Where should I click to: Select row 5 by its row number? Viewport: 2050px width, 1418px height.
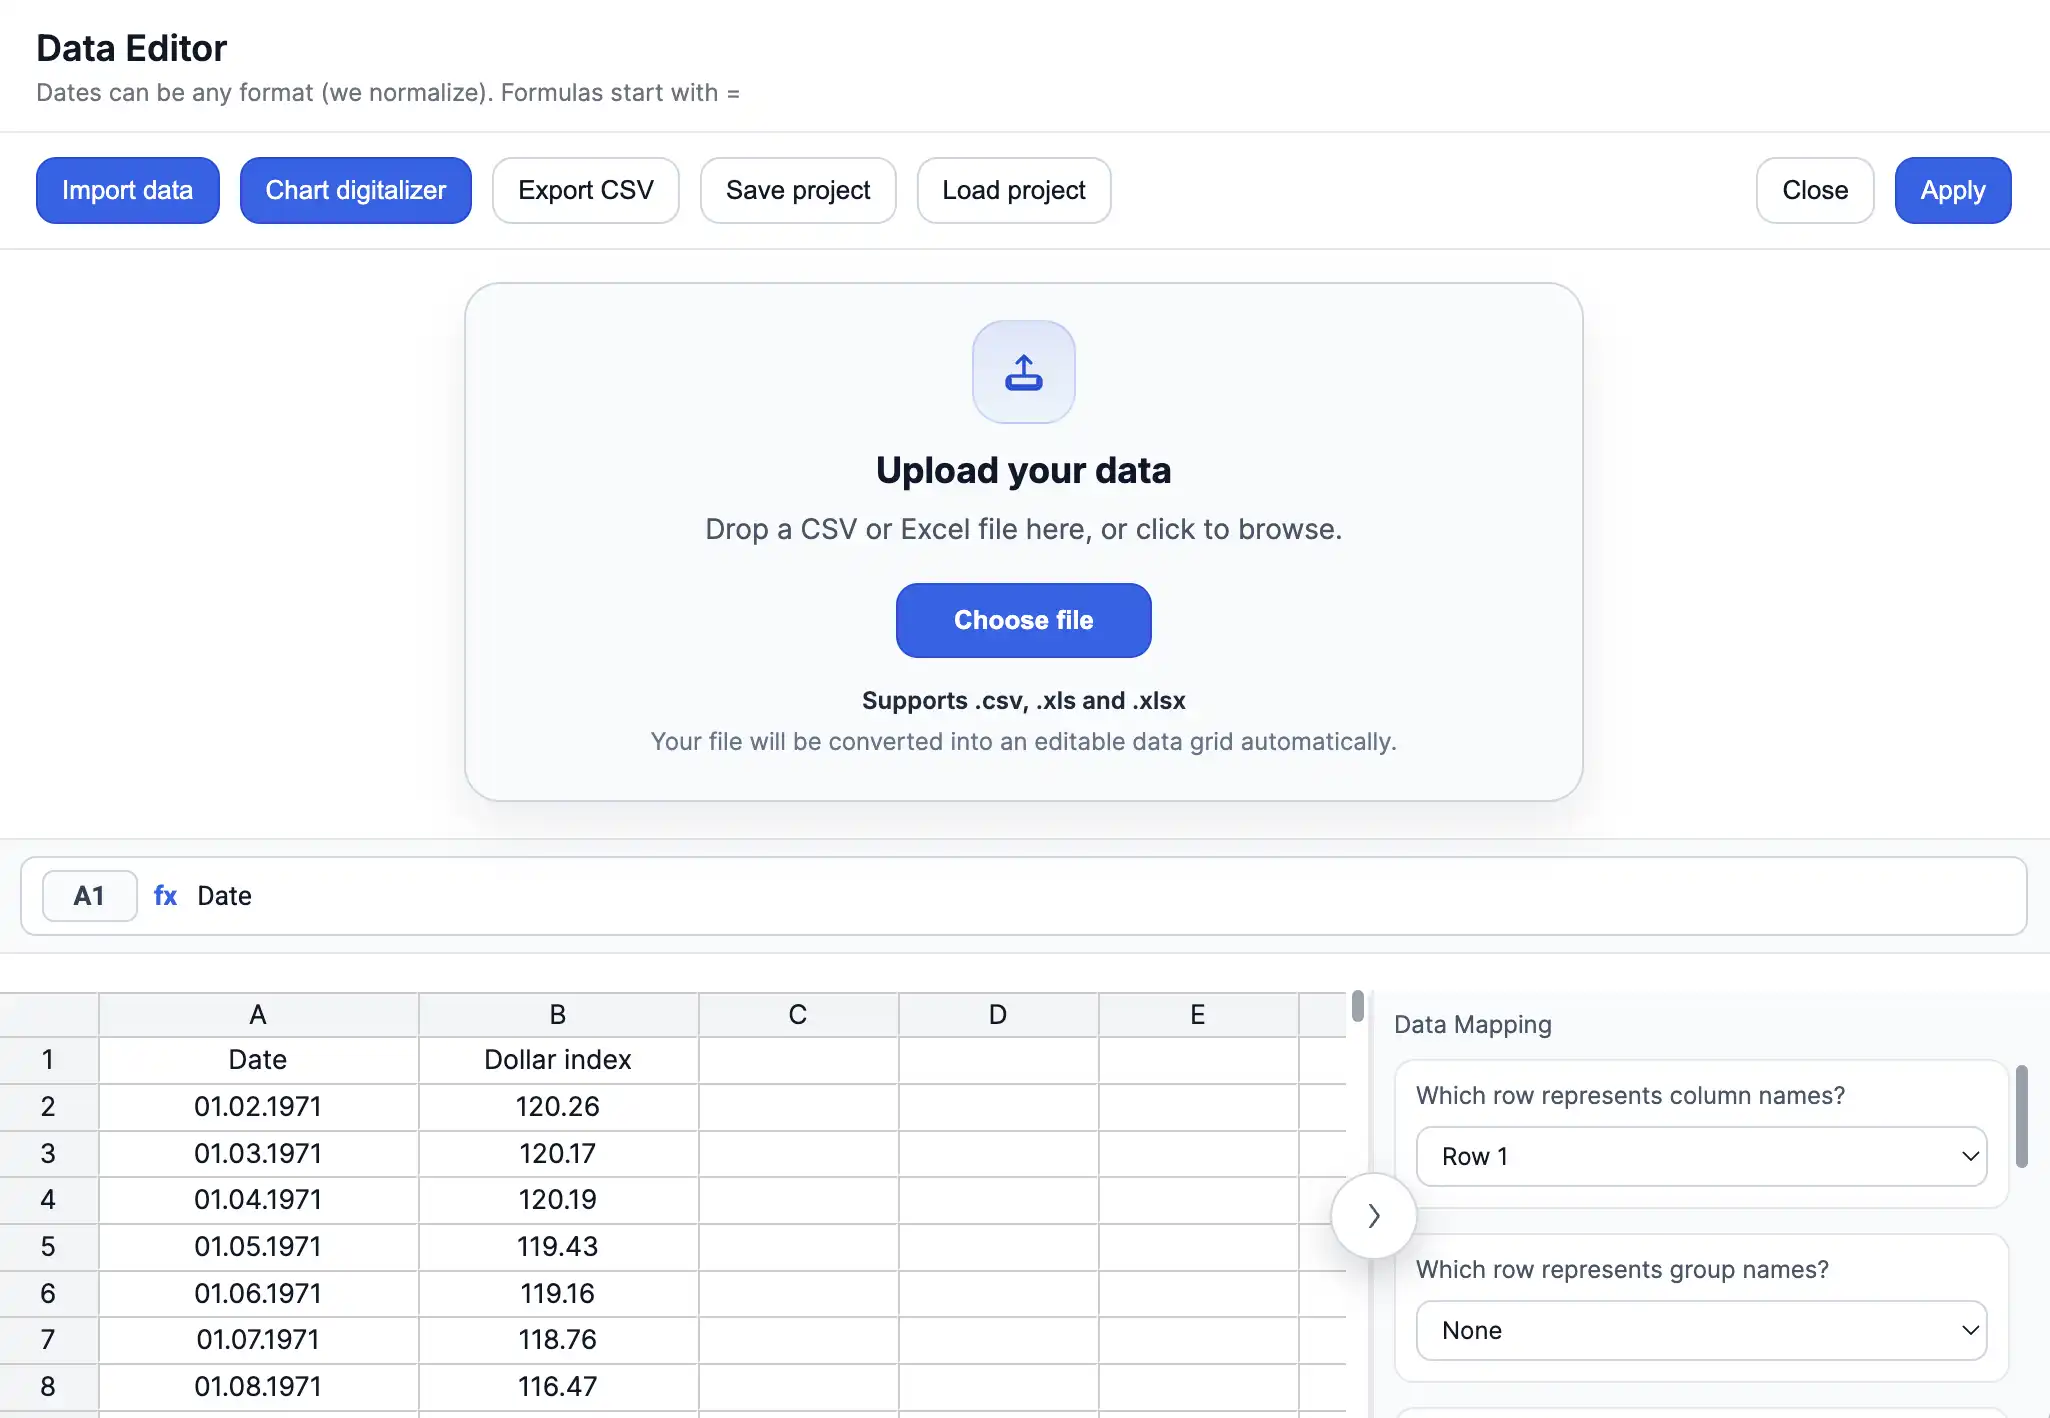click(x=49, y=1246)
